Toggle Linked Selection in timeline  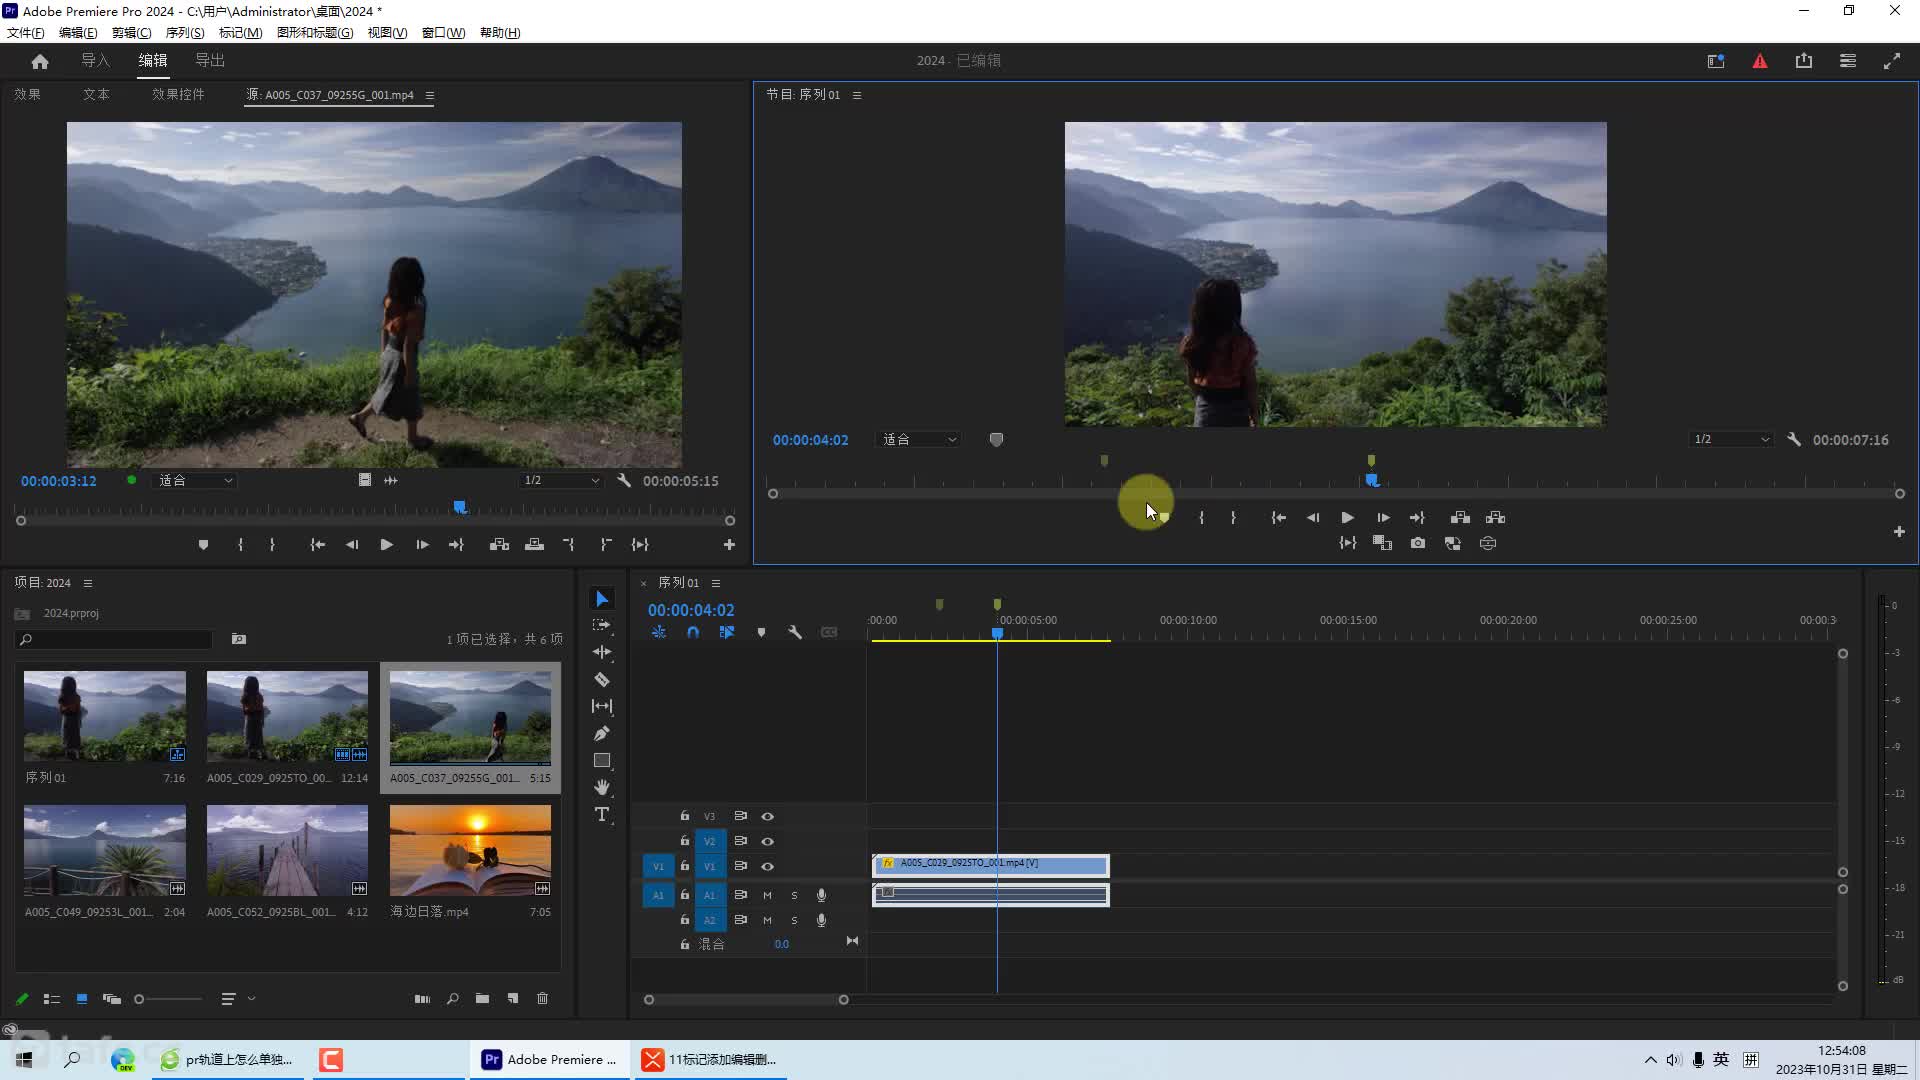tap(727, 632)
